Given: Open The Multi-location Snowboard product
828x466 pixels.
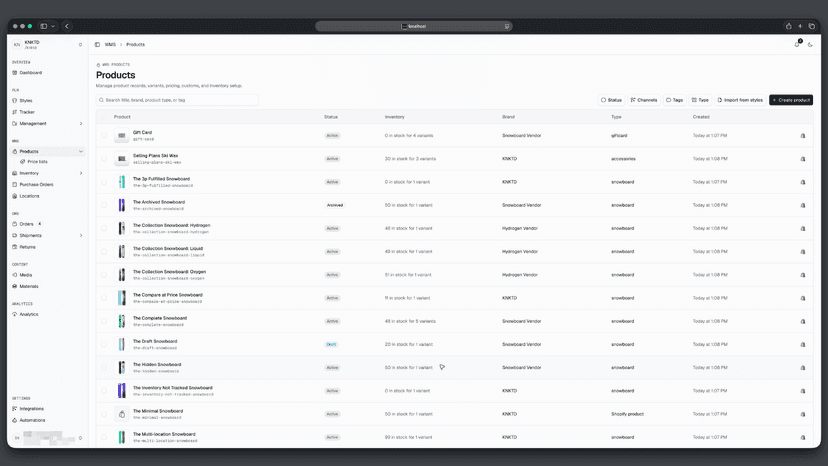Looking at the screenshot, I should pyautogui.click(x=164, y=434).
